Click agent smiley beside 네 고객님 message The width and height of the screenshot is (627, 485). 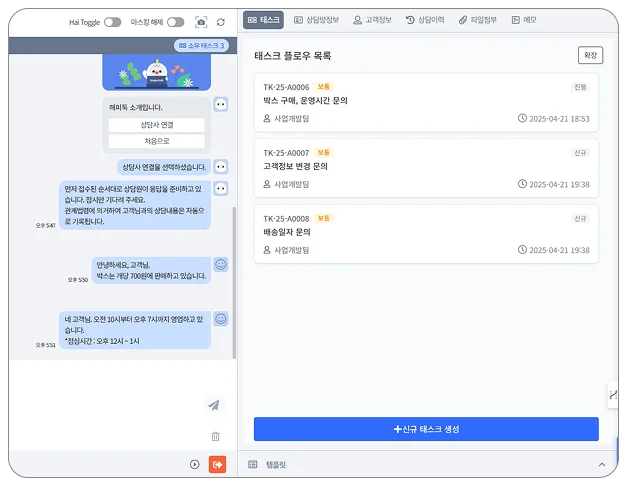[x=221, y=319]
